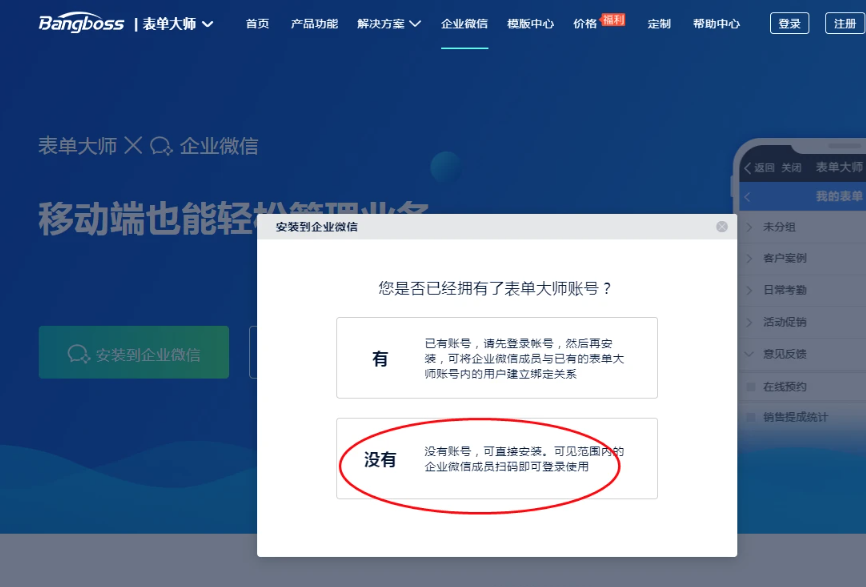Click the chat icon on 安装到企业微信 button
Screen dimensions: 866x587
point(79,354)
